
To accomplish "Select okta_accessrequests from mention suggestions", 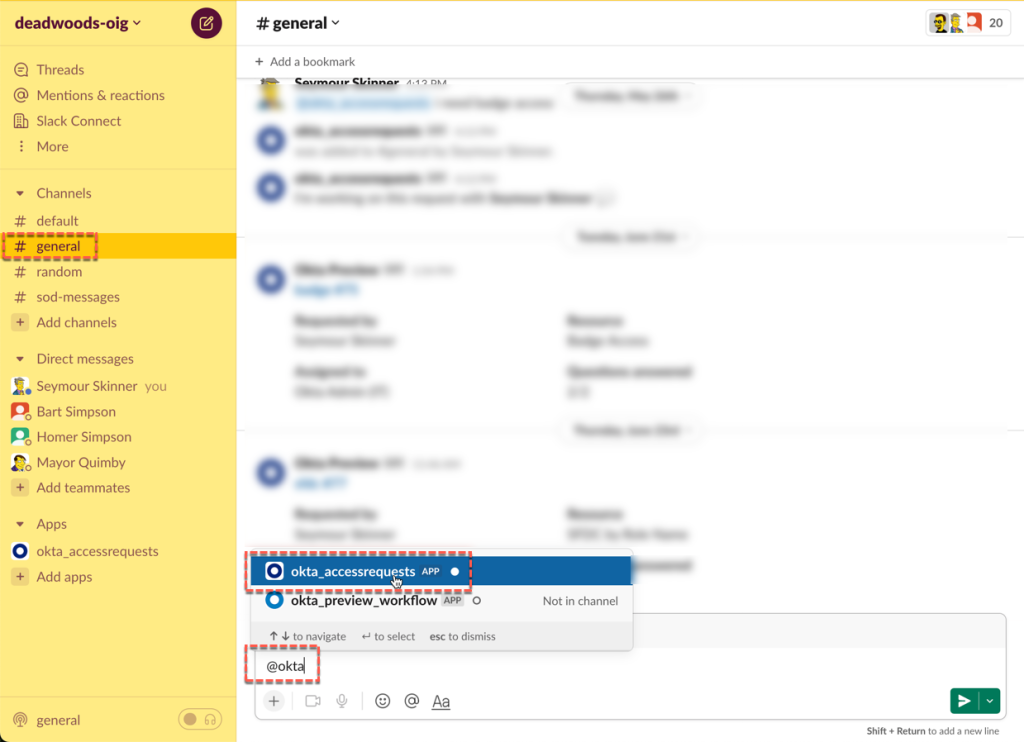I will 441,572.
